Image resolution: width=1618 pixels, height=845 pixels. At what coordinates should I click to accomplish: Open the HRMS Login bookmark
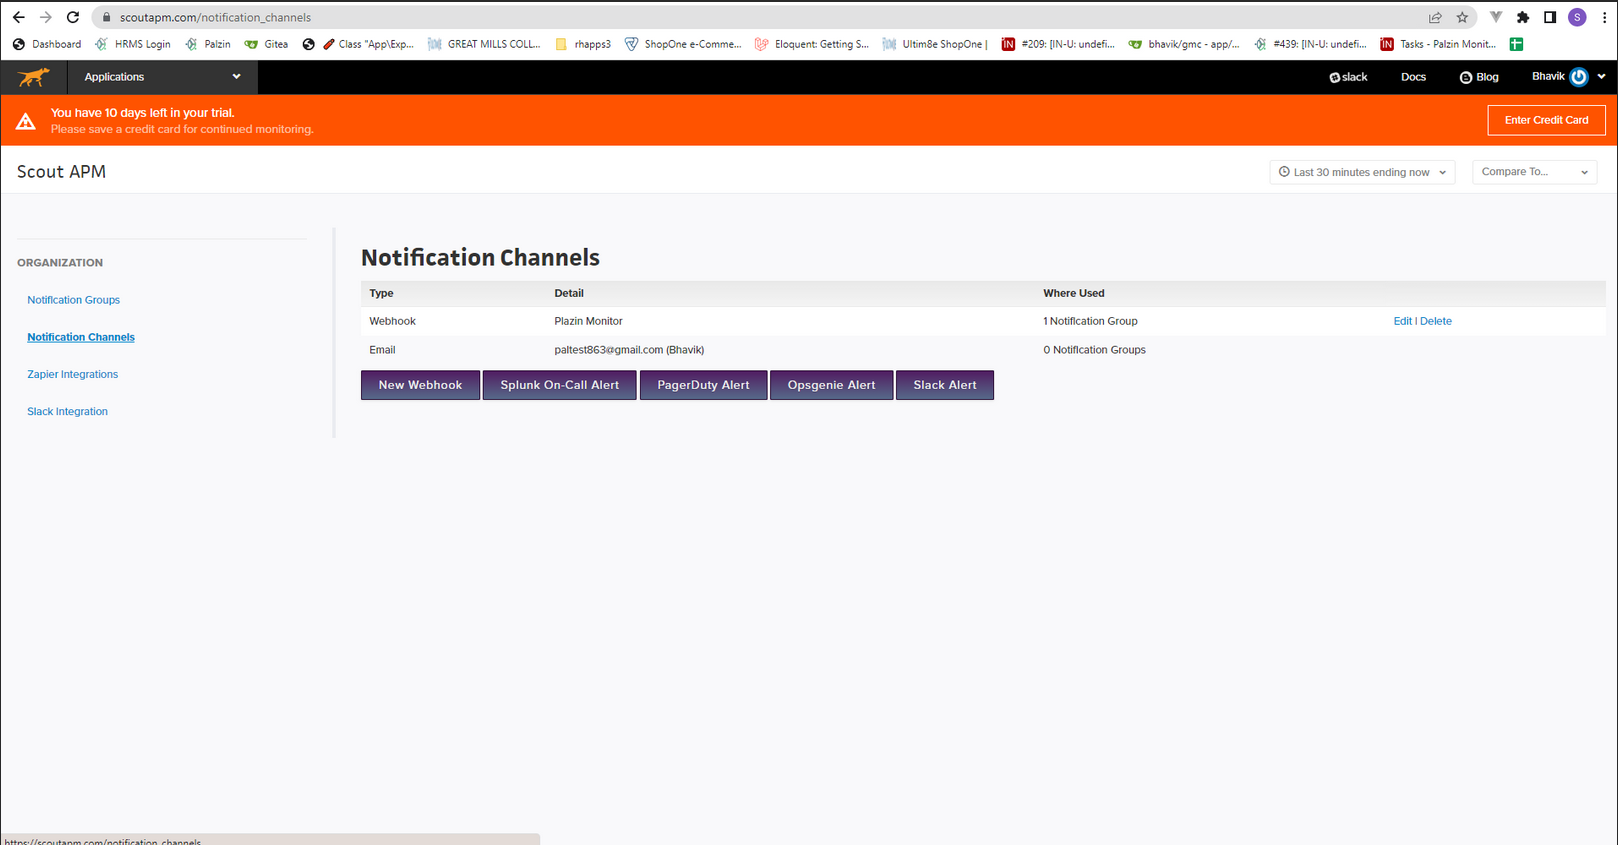tap(132, 44)
